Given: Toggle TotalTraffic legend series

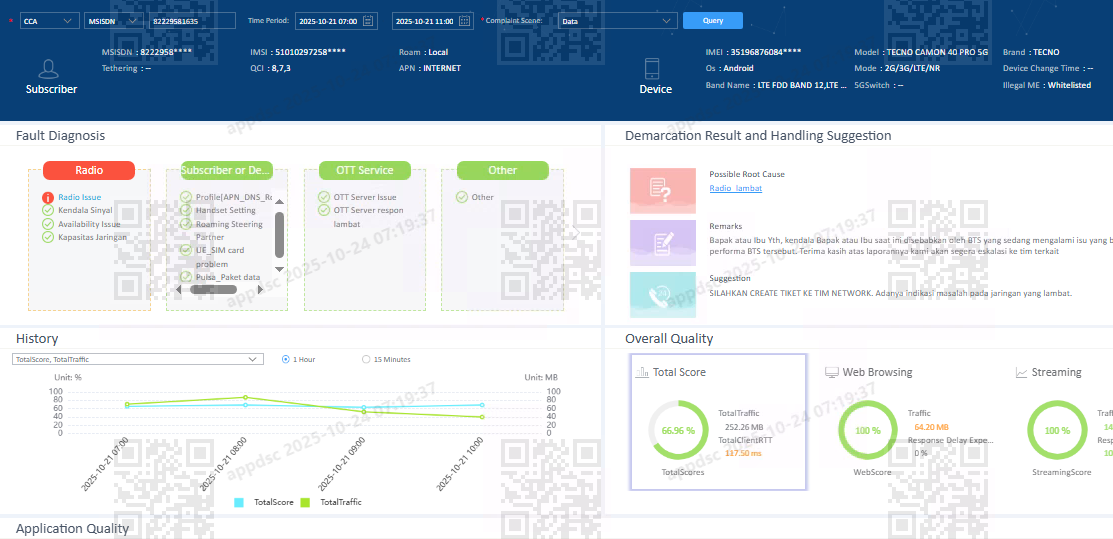Looking at the screenshot, I should (x=331, y=502).
